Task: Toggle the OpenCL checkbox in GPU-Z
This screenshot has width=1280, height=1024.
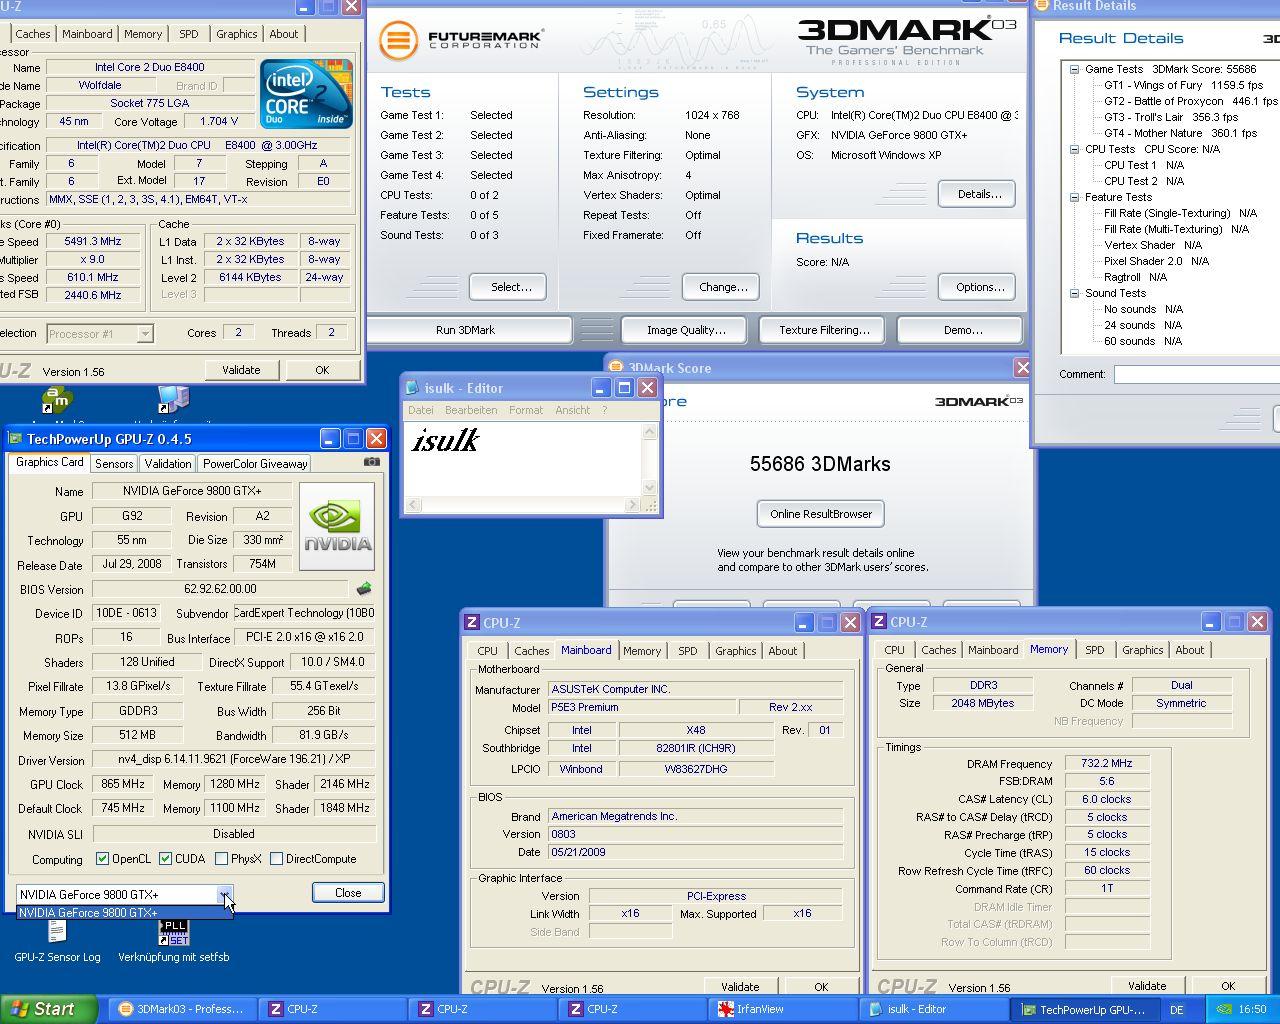Action: (102, 859)
